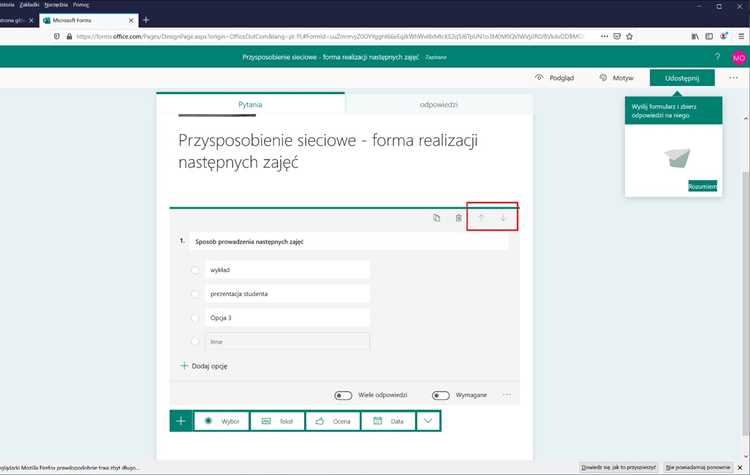Open a new browser tab with plus
750x475 pixels.
[146, 20]
